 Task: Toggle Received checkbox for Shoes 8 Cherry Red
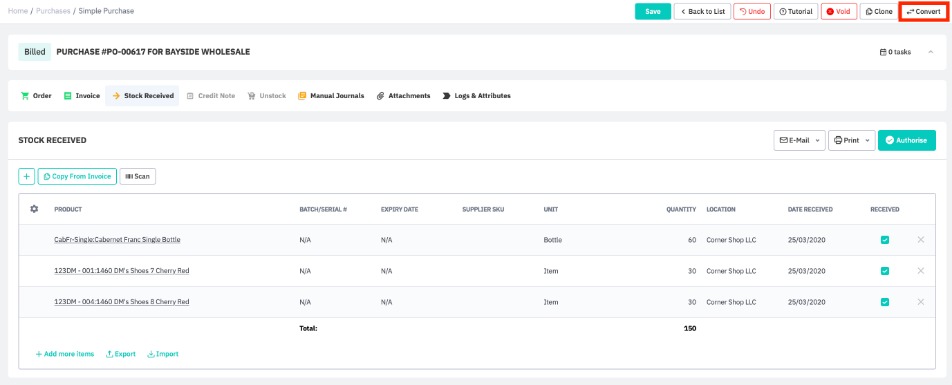885,302
